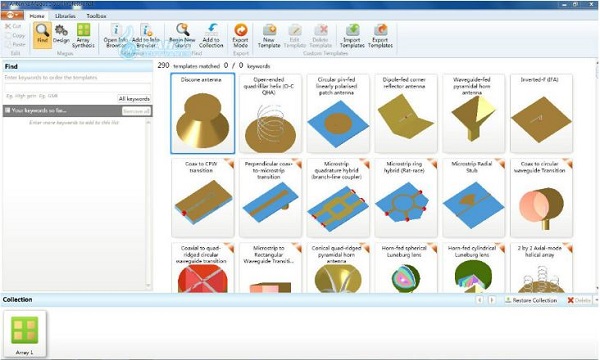This screenshot has width=600, height=360.
Task: Click Restore Collection button
Action: click(x=530, y=300)
